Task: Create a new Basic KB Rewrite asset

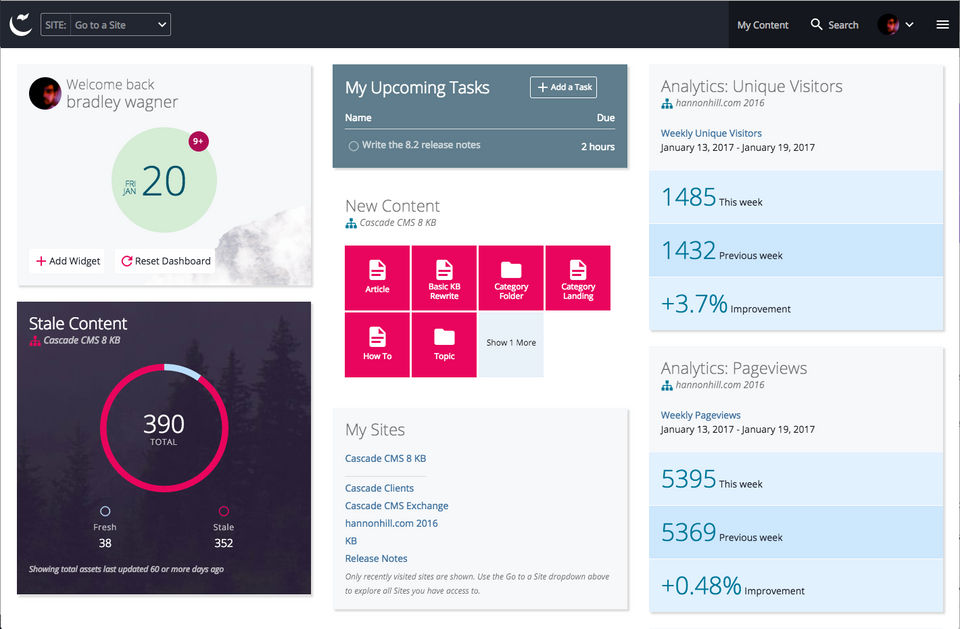Action: [444, 277]
